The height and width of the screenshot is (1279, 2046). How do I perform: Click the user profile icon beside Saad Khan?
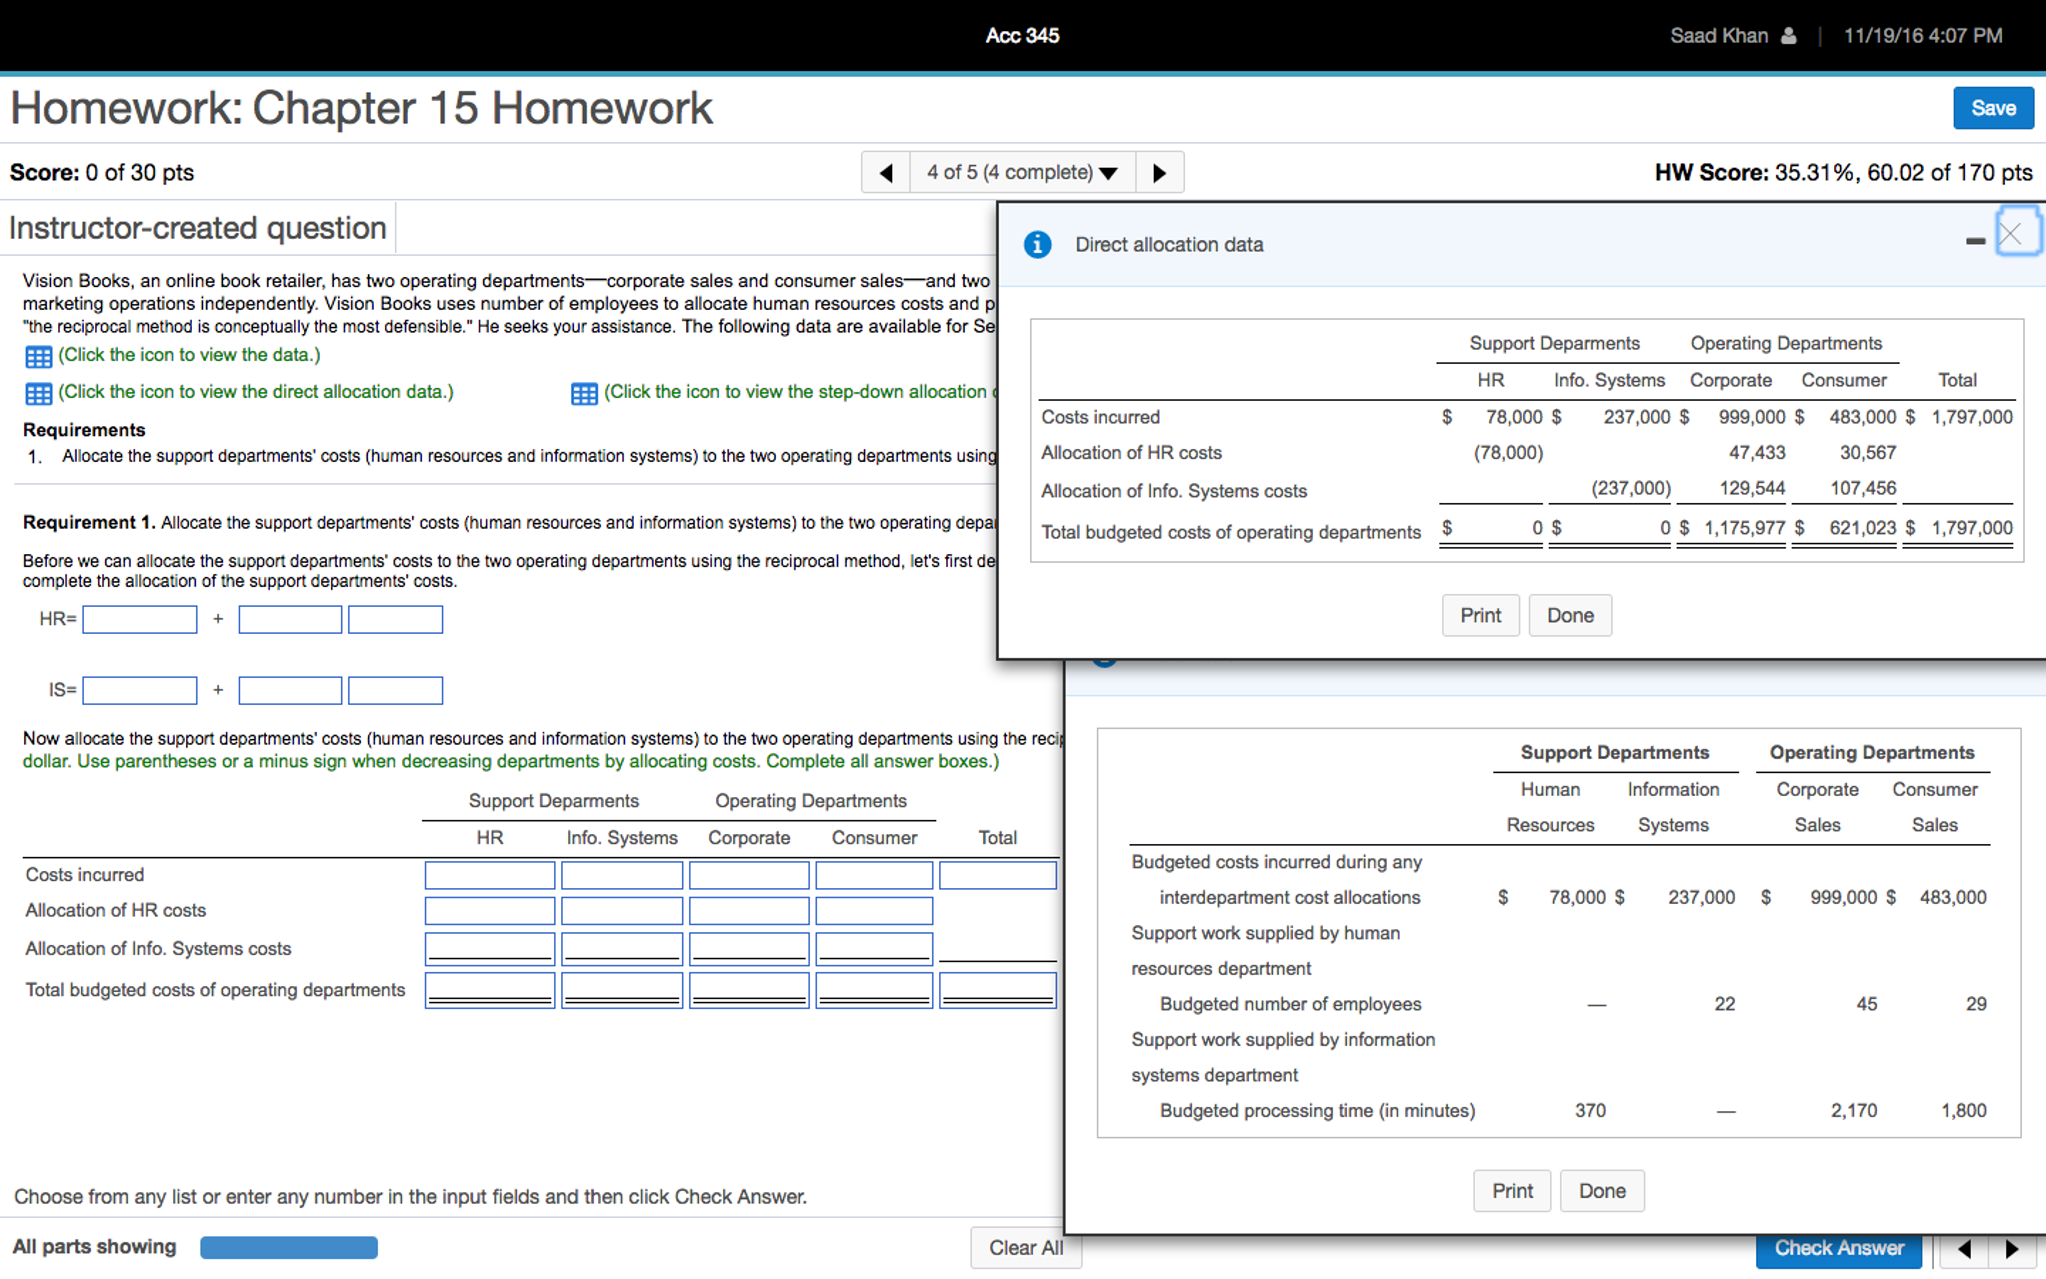1789,36
